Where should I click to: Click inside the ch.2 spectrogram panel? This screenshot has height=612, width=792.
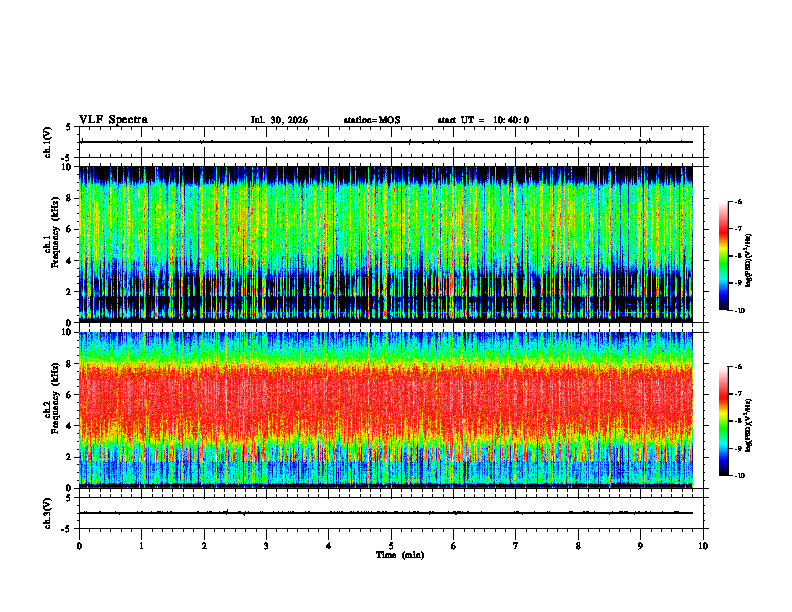click(386, 410)
